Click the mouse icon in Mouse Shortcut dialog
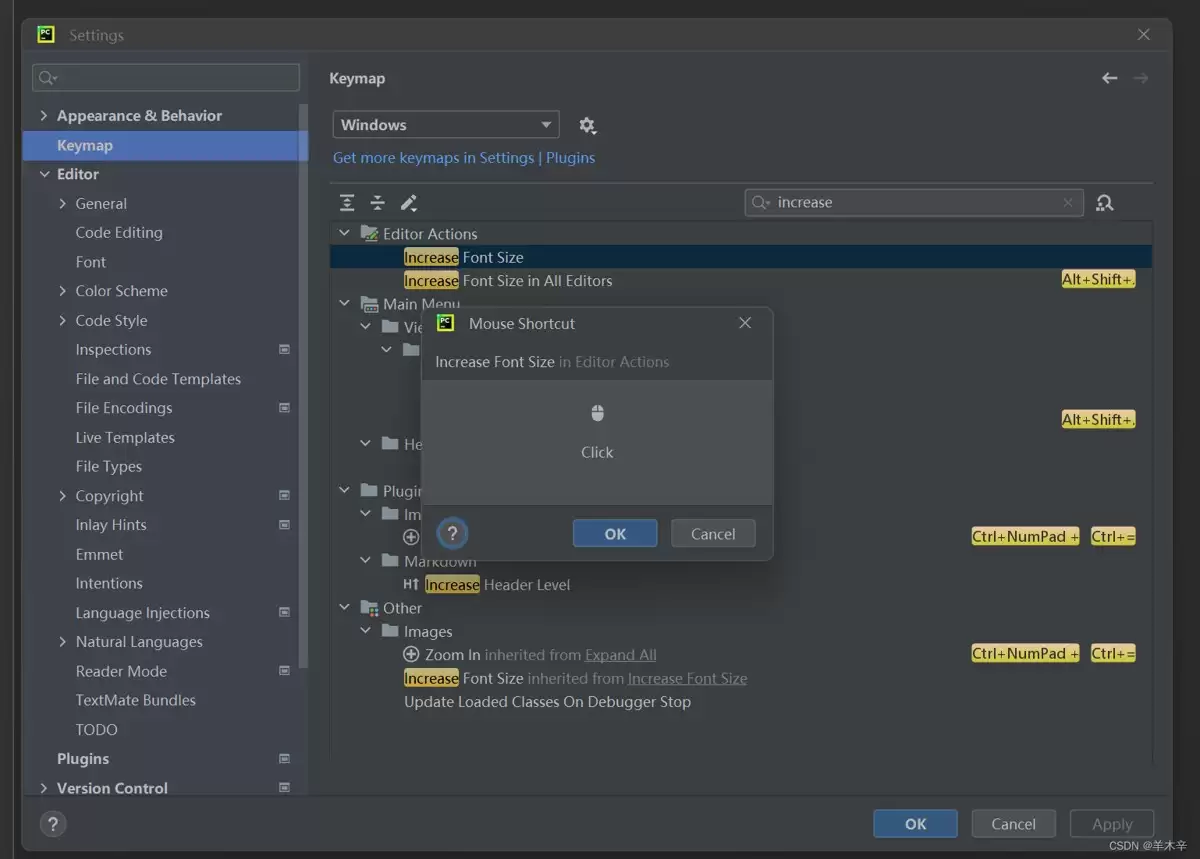The image size is (1200, 859). coord(597,413)
